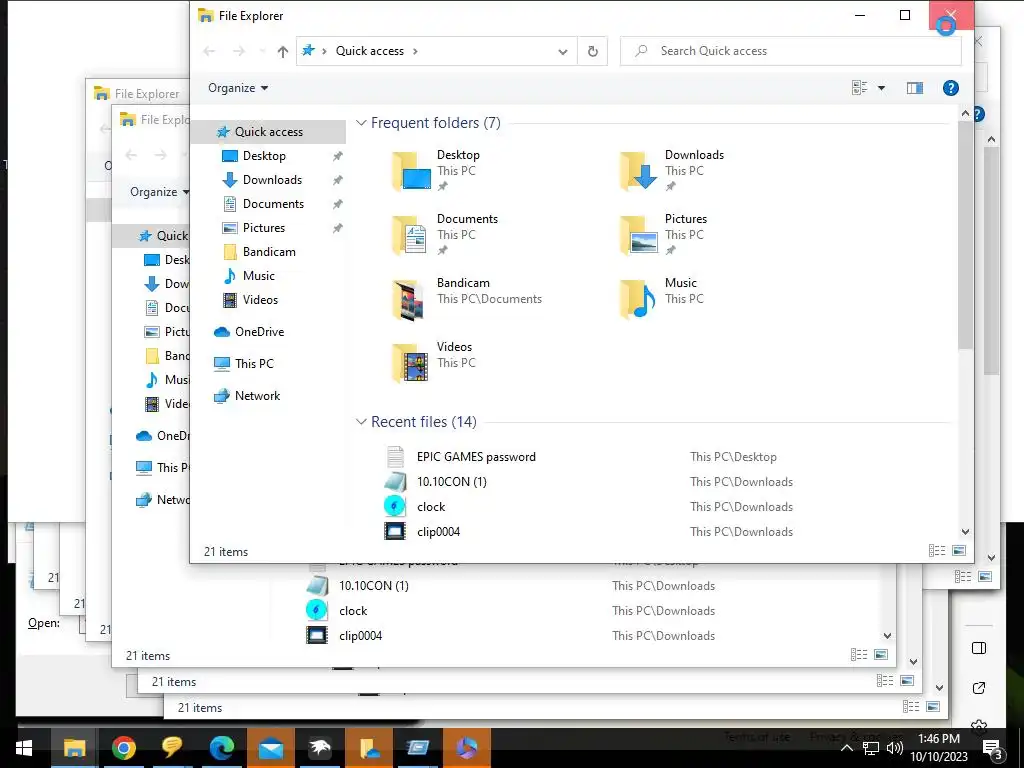This screenshot has width=1024, height=768.
Task: Open the Organize menu in front window
Action: pyautogui.click(x=238, y=88)
